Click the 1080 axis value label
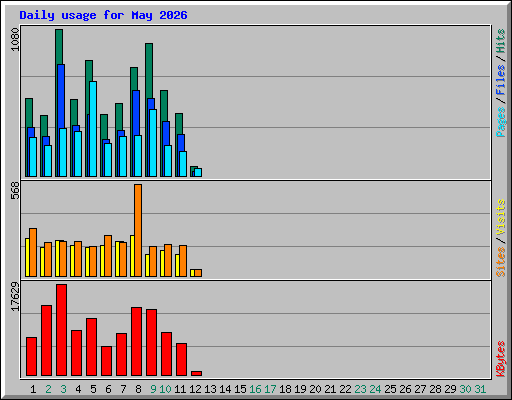 click(x=15, y=39)
